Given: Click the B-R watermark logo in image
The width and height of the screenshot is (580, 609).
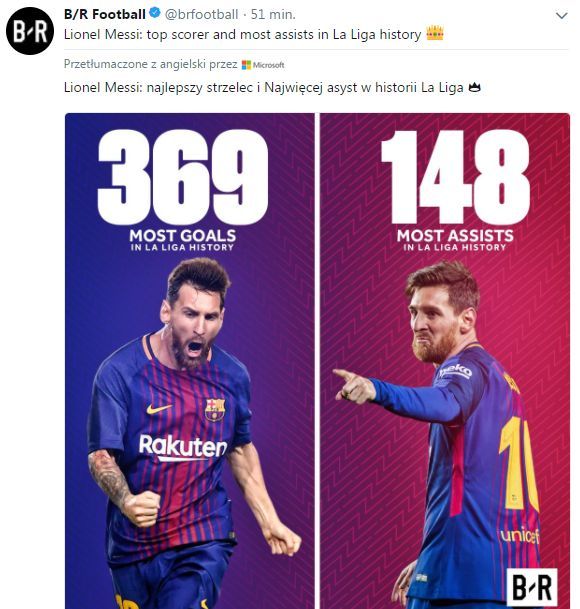Looking at the screenshot, I should (532, 588).
